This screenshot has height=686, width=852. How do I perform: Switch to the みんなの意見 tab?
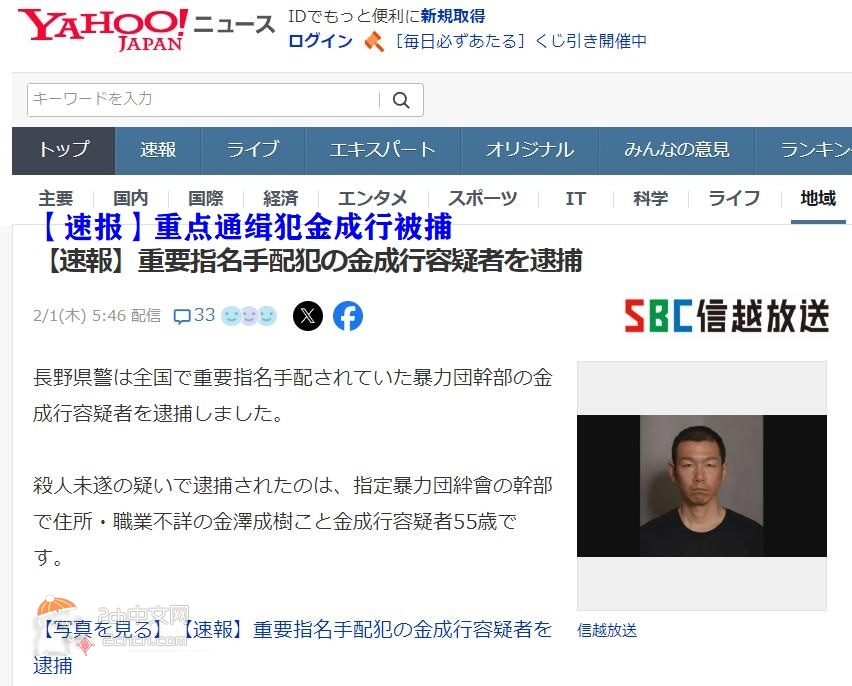coord(677,151)
